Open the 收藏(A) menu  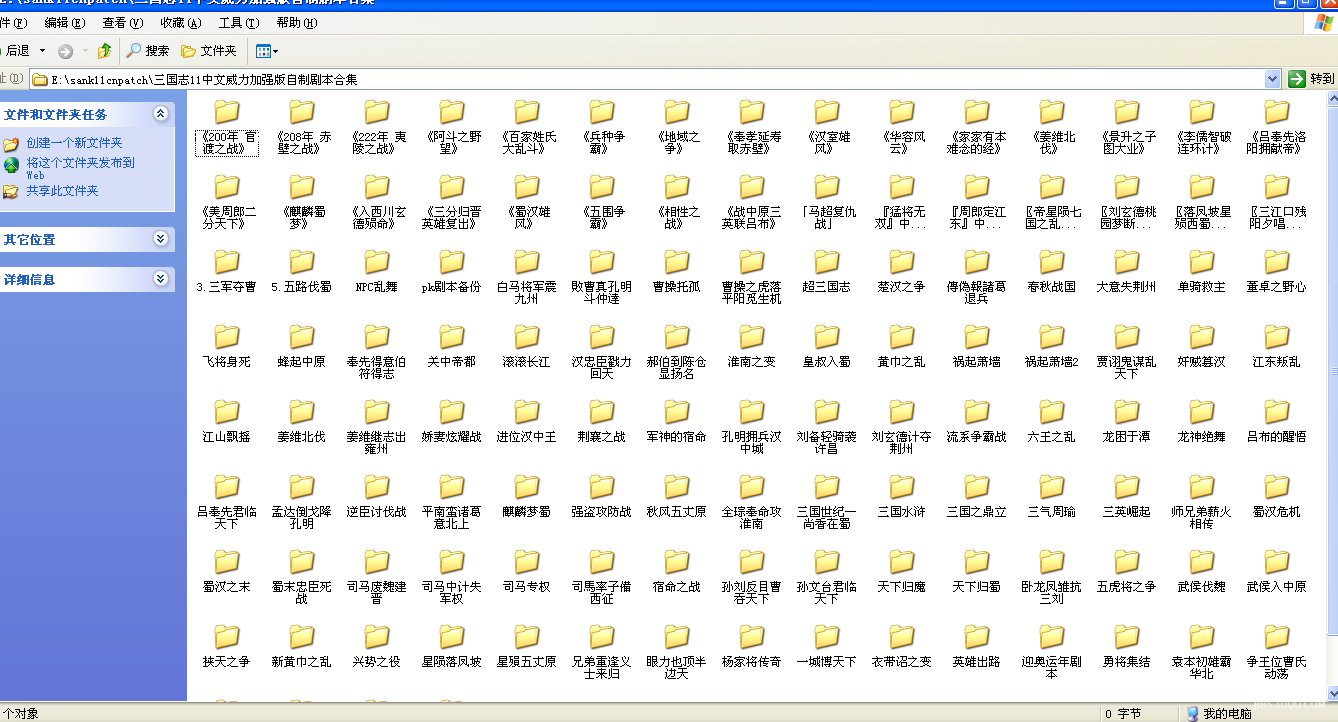180,23
